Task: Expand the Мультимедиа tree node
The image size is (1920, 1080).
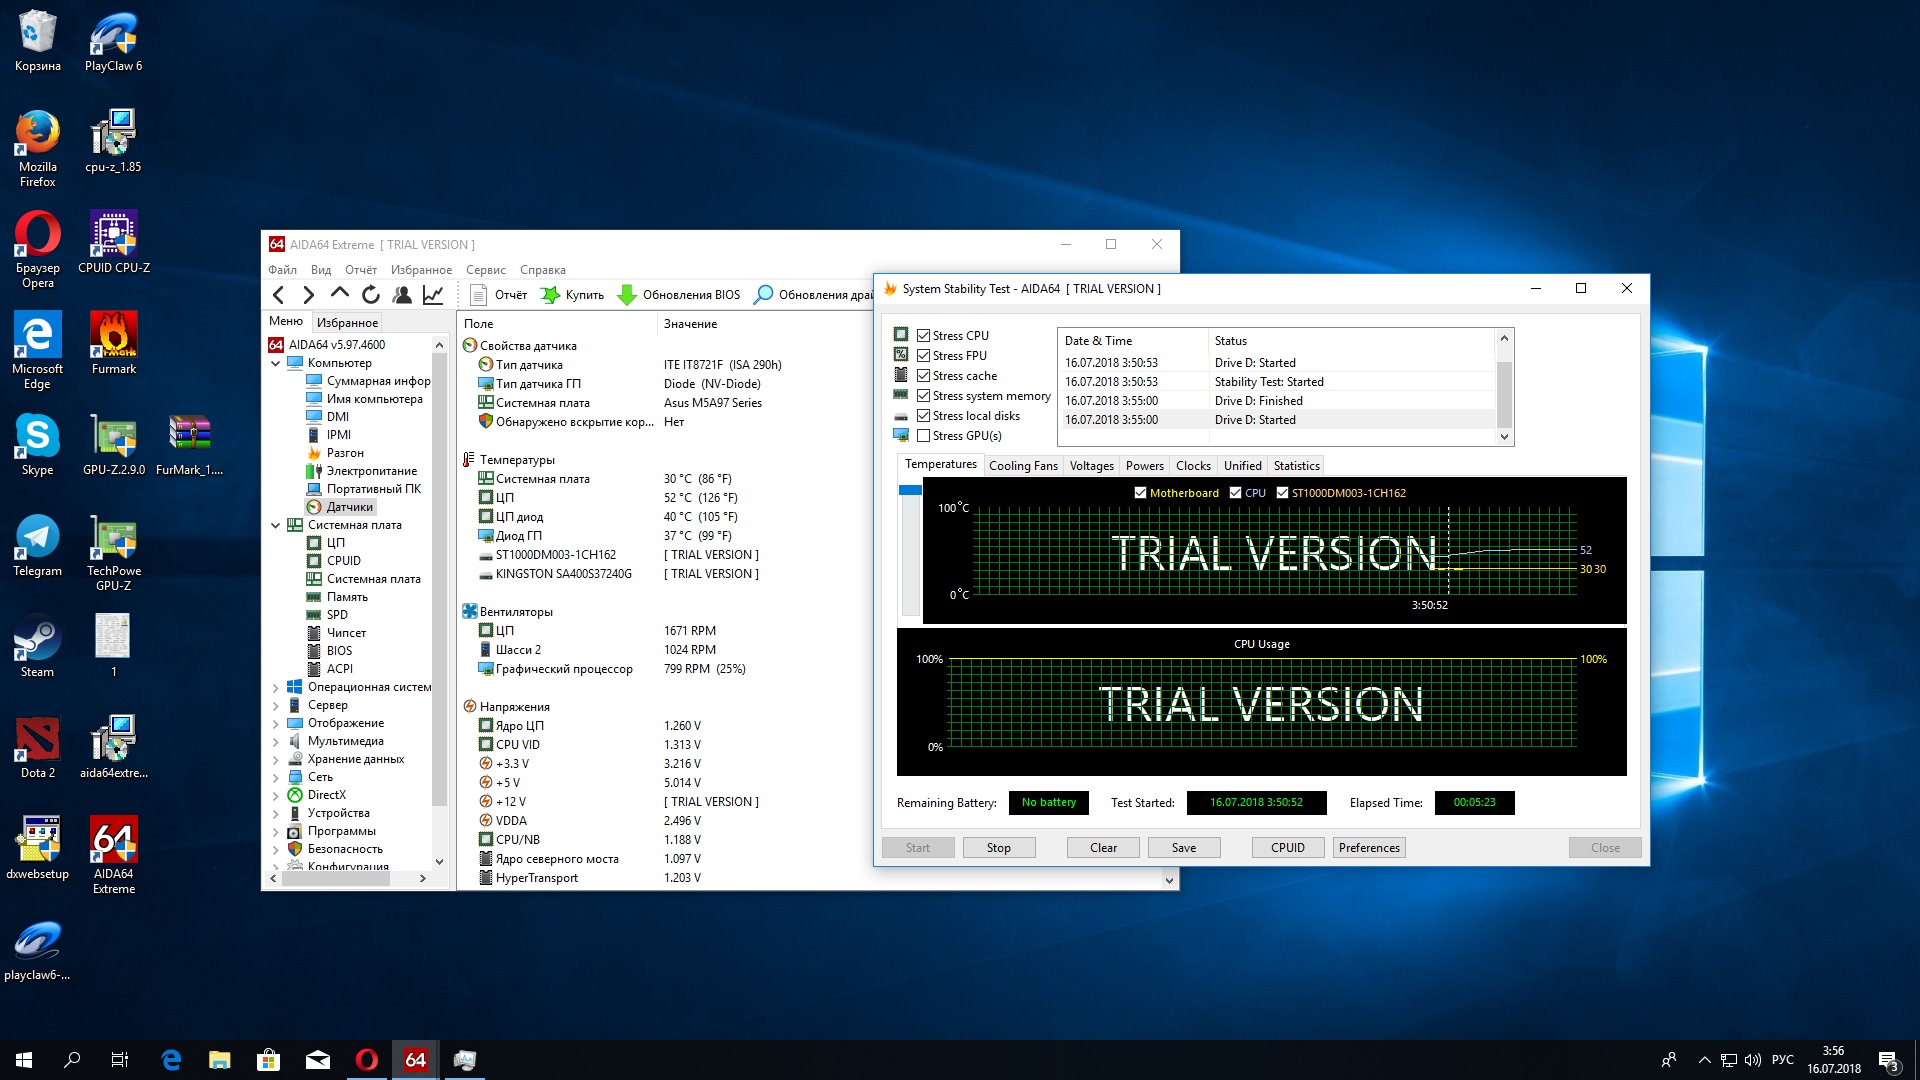Action: point(276,741)
